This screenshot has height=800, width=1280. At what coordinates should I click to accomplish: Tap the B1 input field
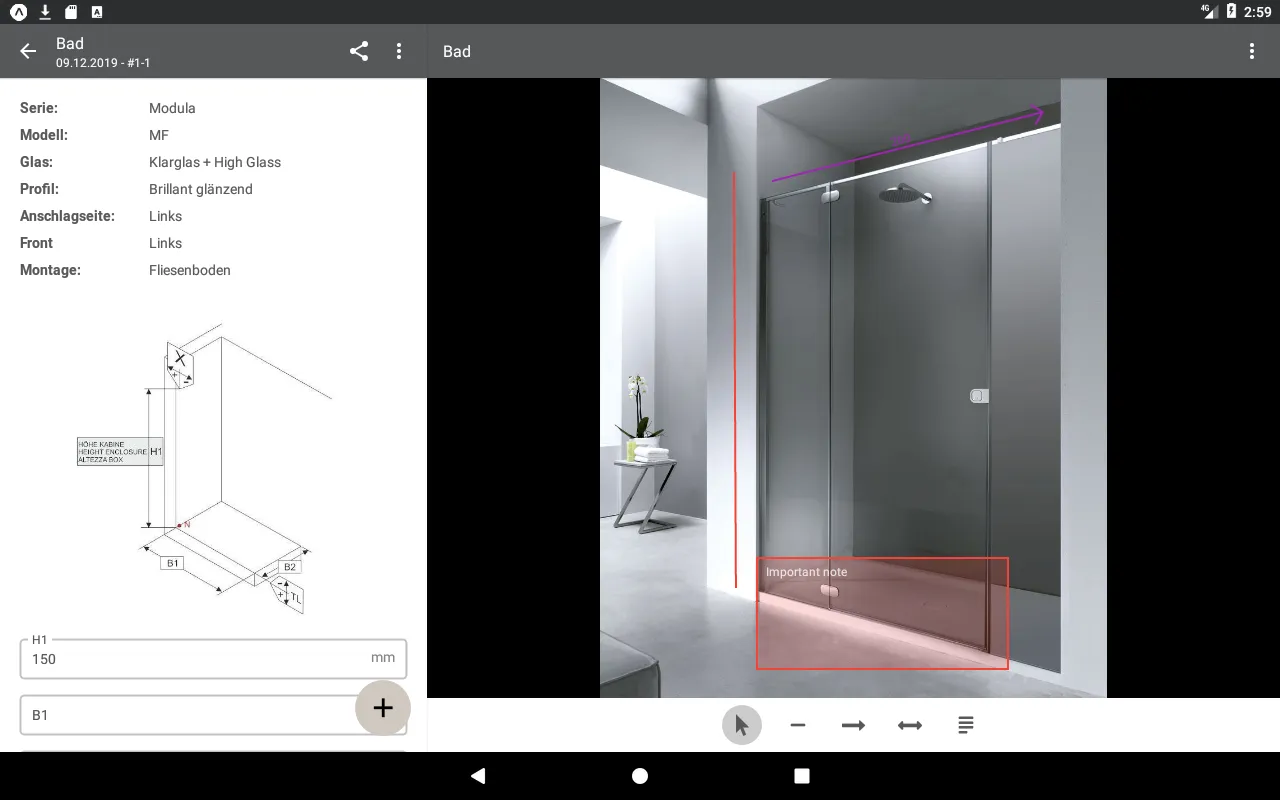213,715
